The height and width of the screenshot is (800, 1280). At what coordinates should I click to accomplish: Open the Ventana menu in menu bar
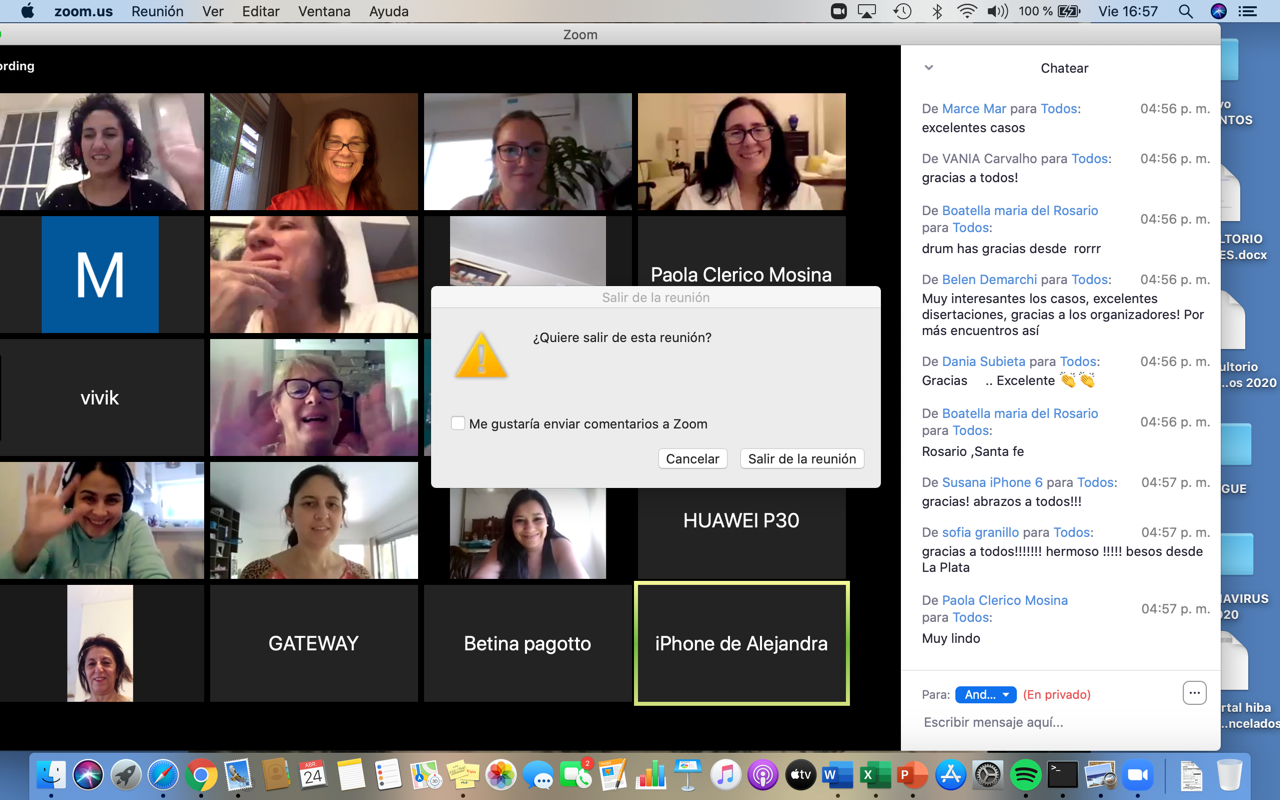[x=324, y=11]
